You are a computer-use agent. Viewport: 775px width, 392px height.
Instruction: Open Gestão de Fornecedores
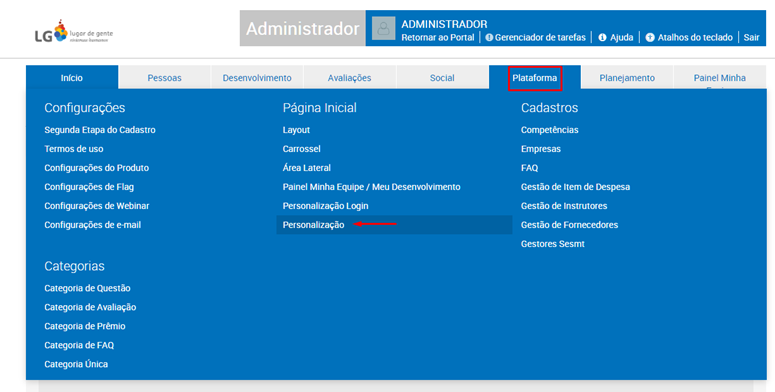[569, 225]
